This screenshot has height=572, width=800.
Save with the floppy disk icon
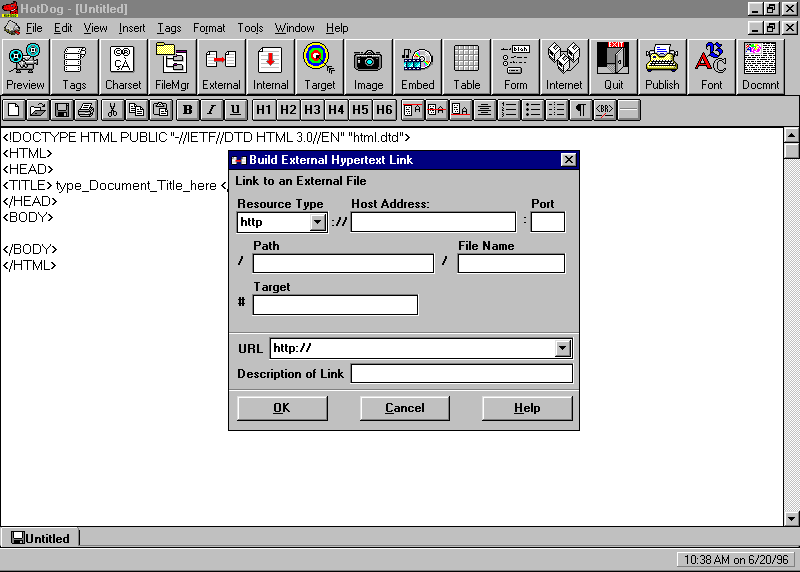click(62, 110)
